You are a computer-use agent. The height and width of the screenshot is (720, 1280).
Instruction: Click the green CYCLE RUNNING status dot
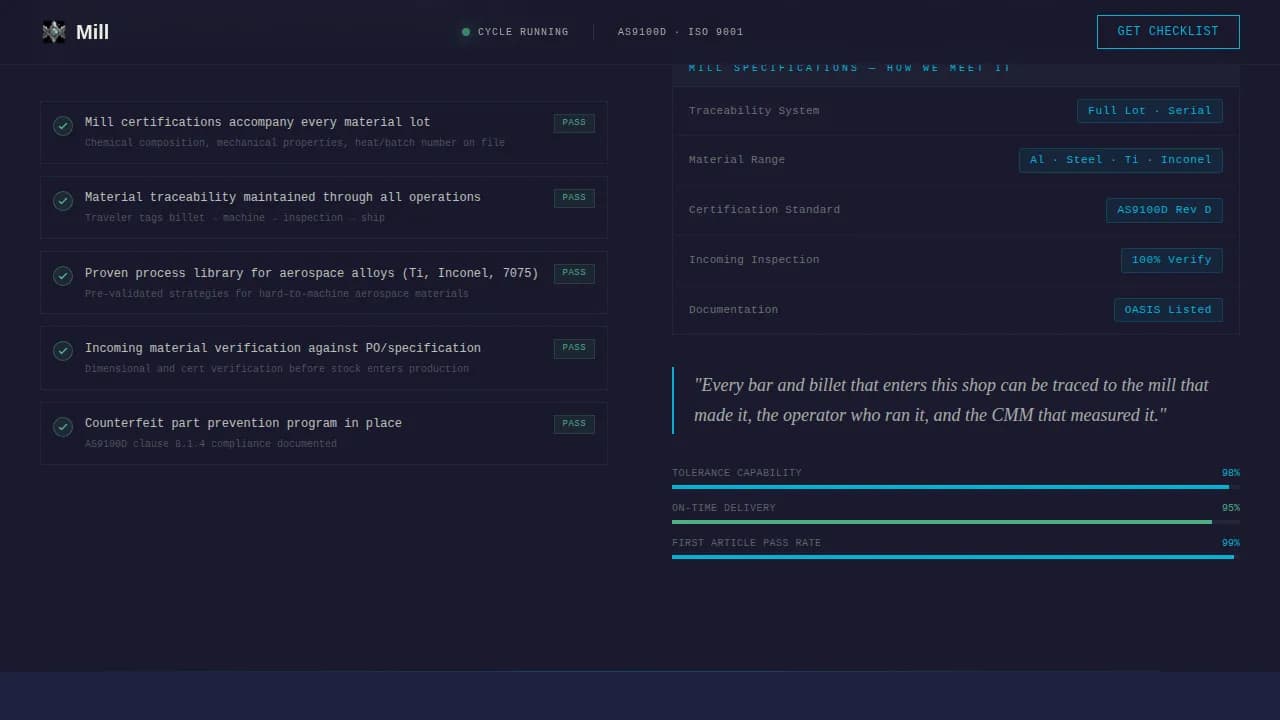click(x=466, y=31)
